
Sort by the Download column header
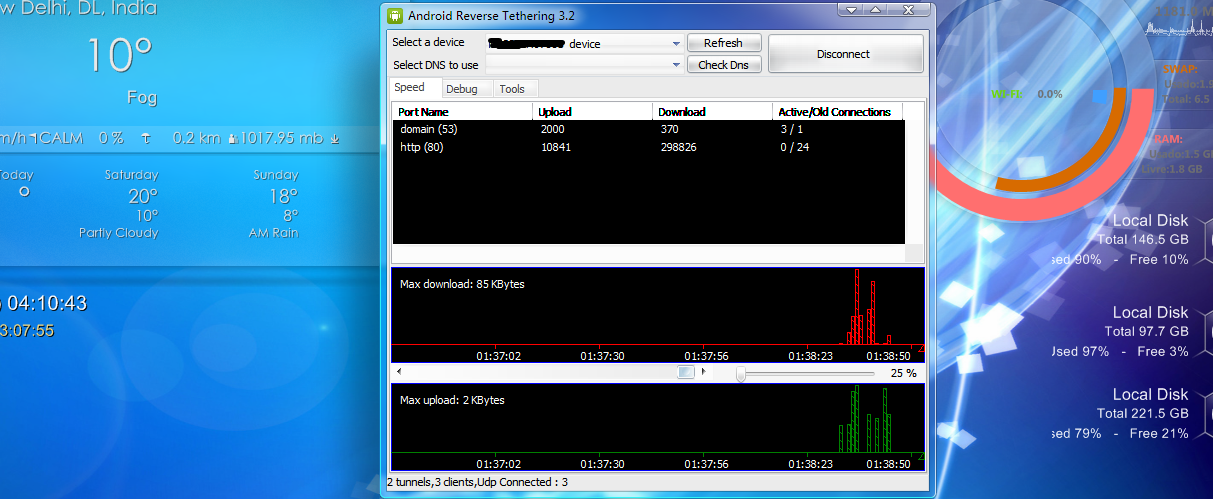[713, 112]
